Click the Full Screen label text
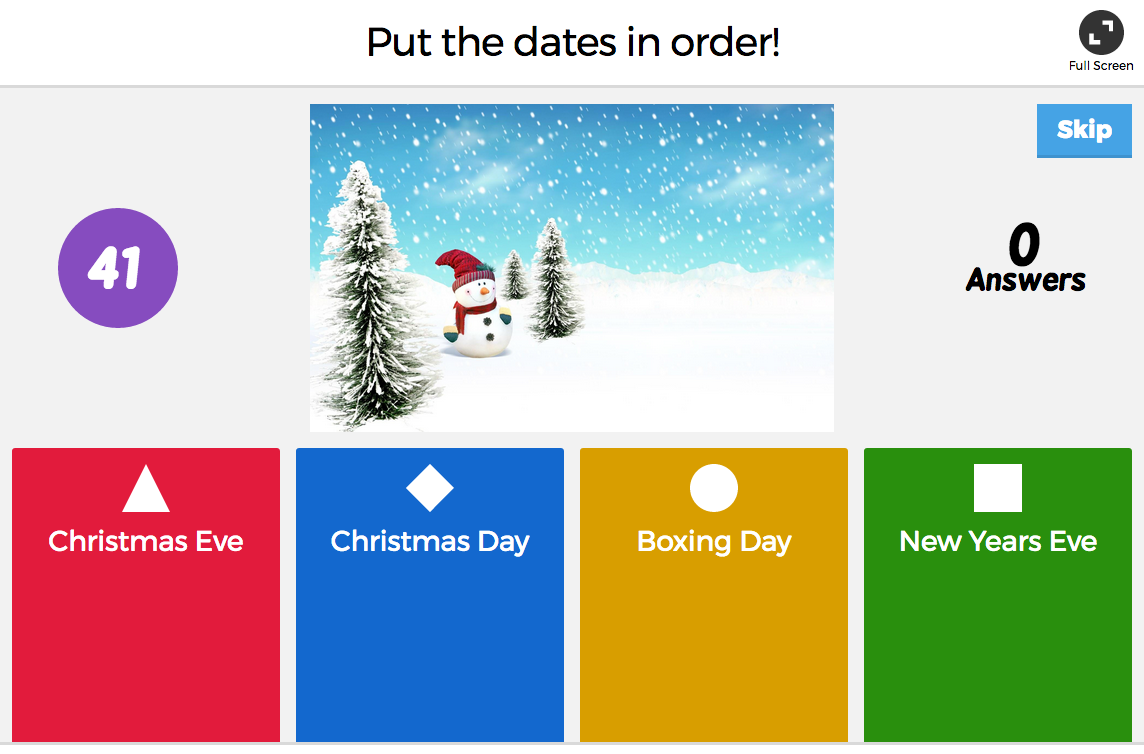The image size is (1144, 754). (x=1101, y=65)
